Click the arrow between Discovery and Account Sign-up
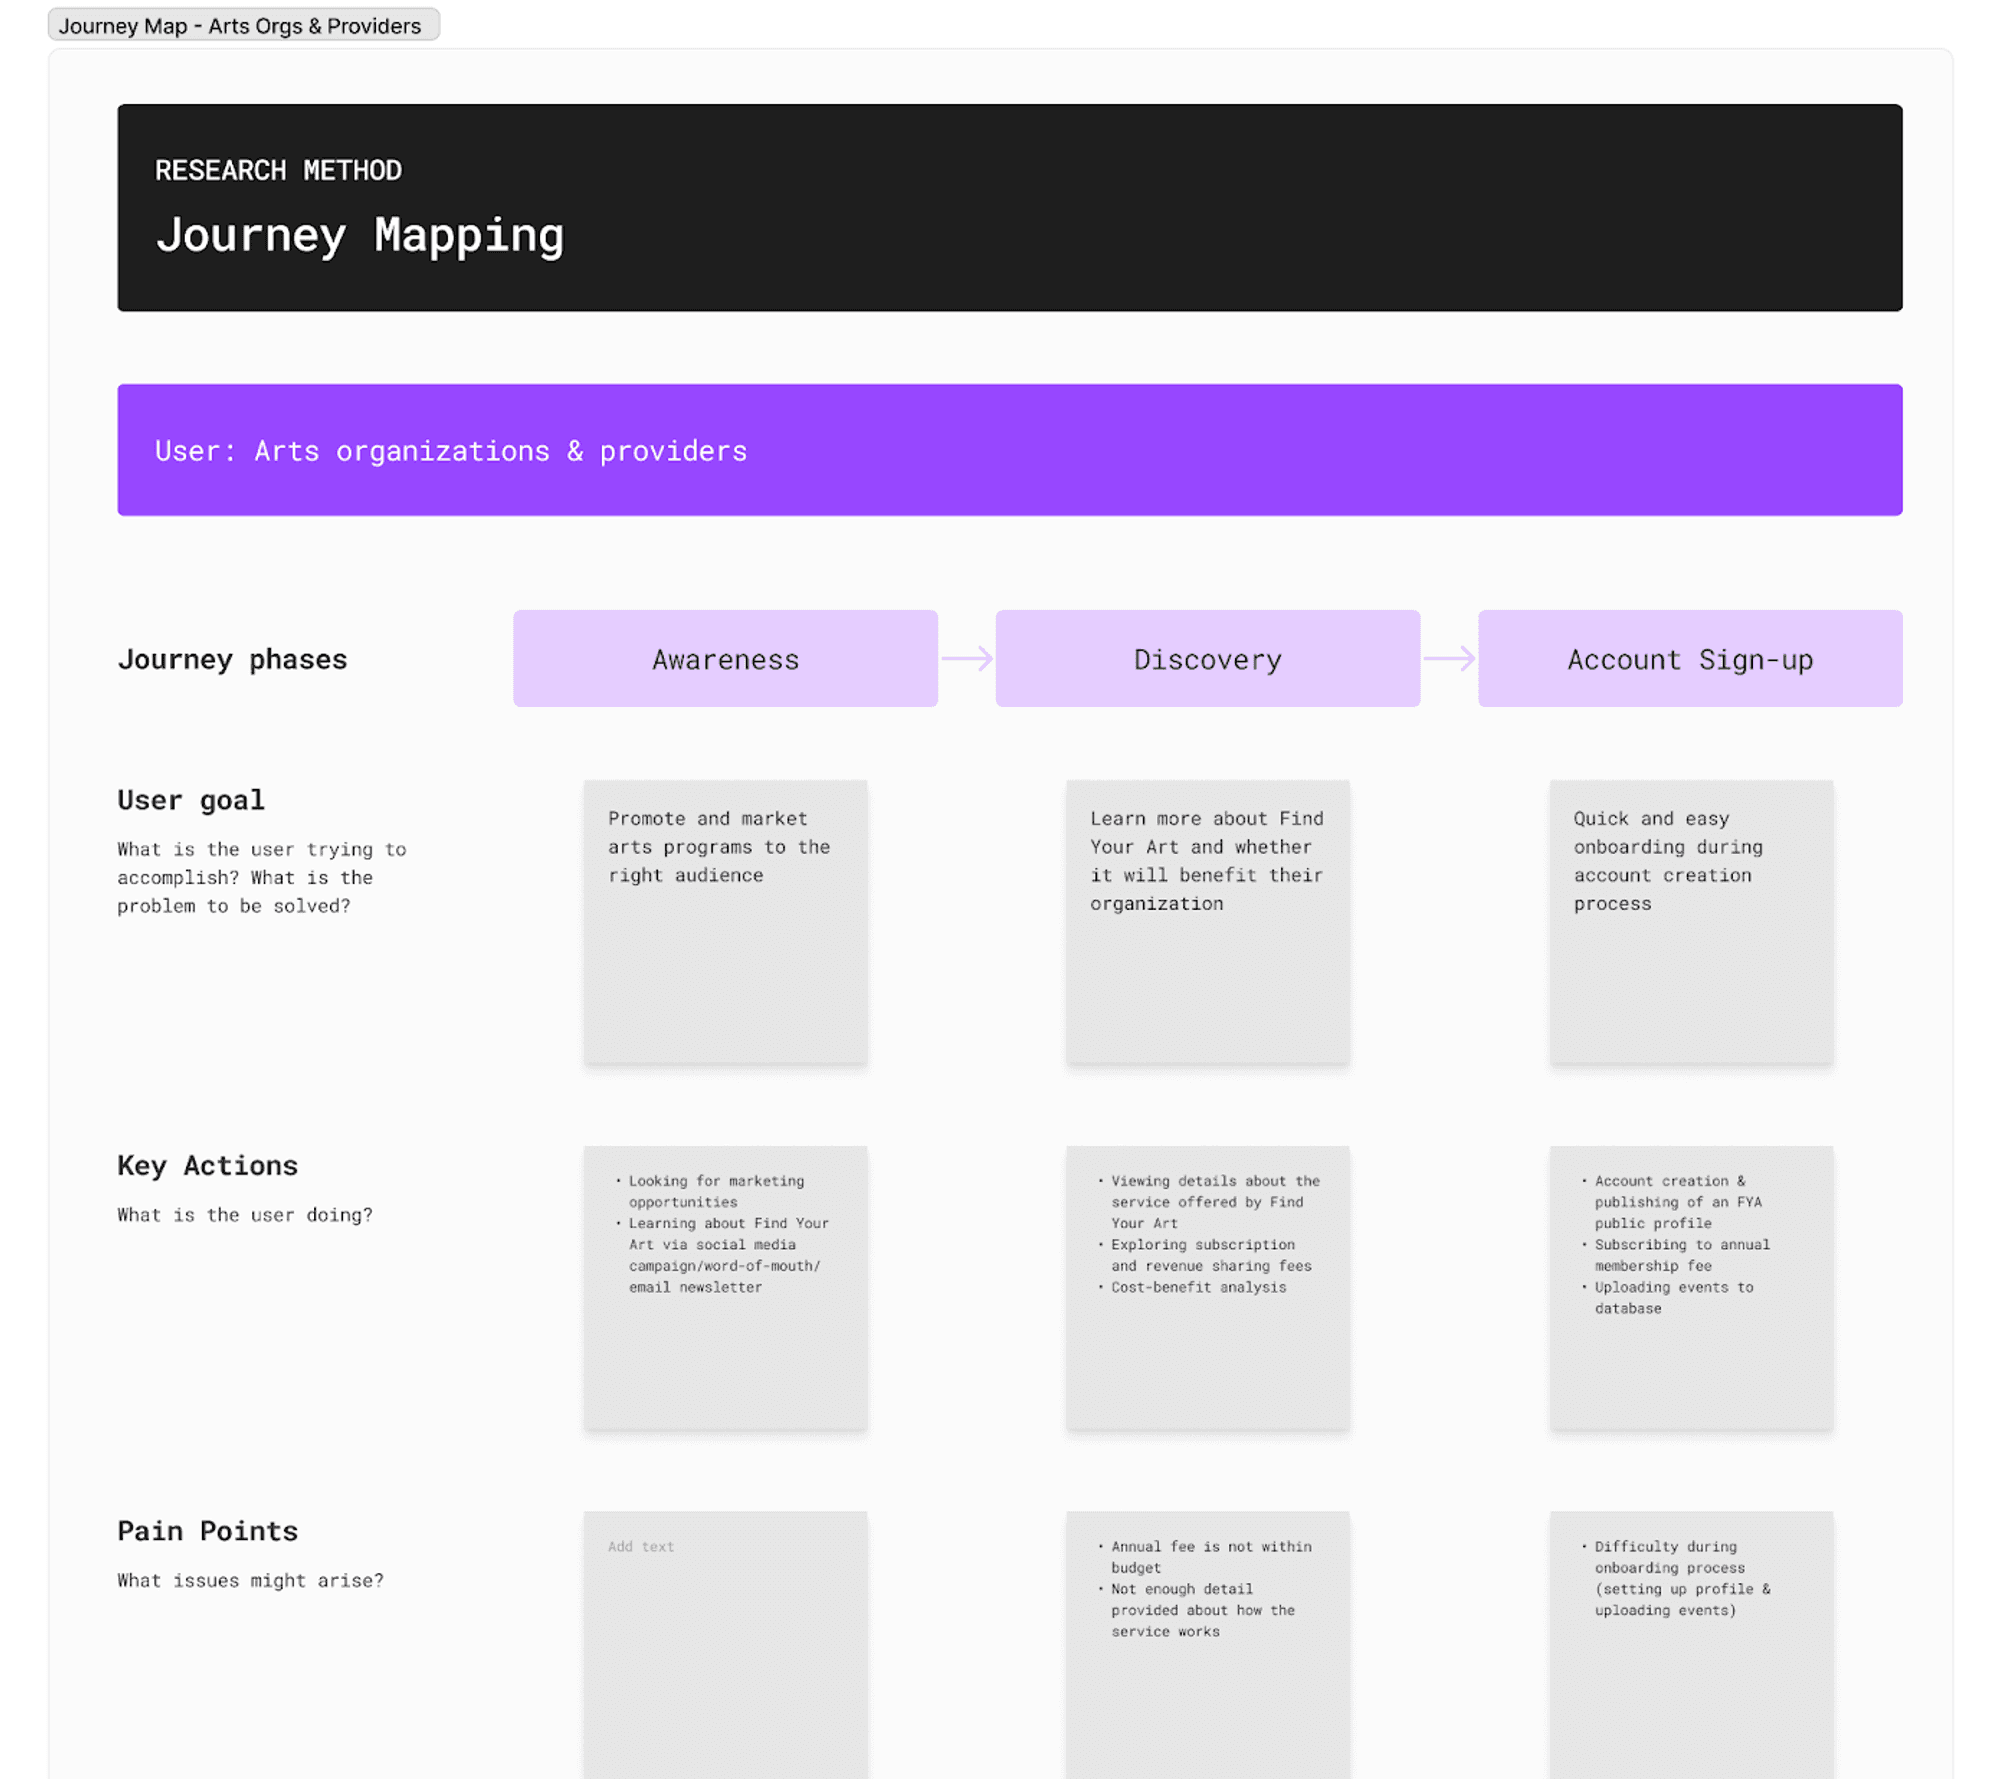 [x=1448, y=659]
